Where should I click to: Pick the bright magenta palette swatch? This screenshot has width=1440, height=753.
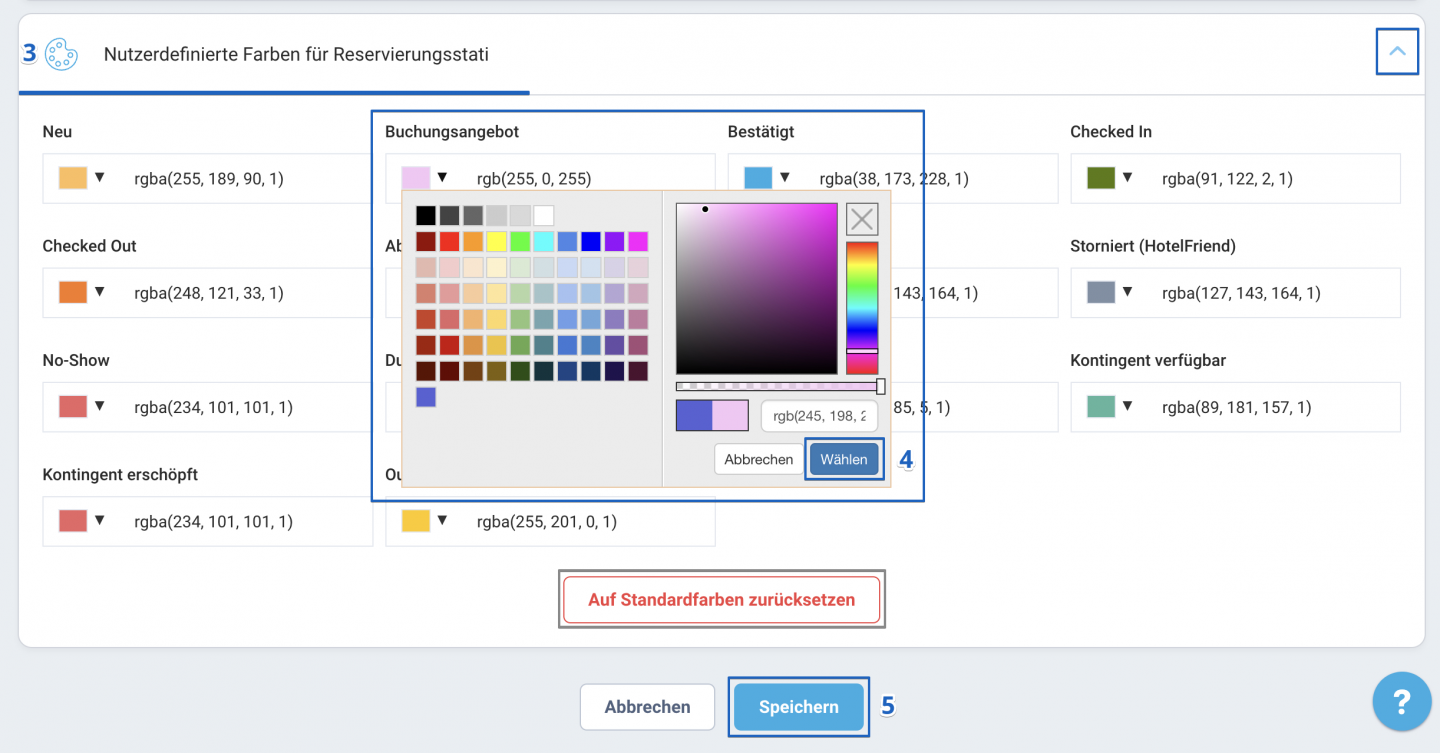click(637, 242)
